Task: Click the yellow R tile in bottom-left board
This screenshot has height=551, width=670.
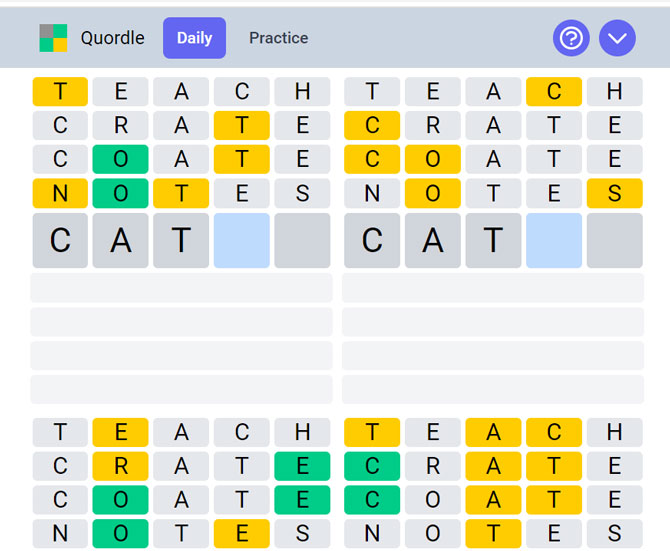Action: (x=120, y=466)
